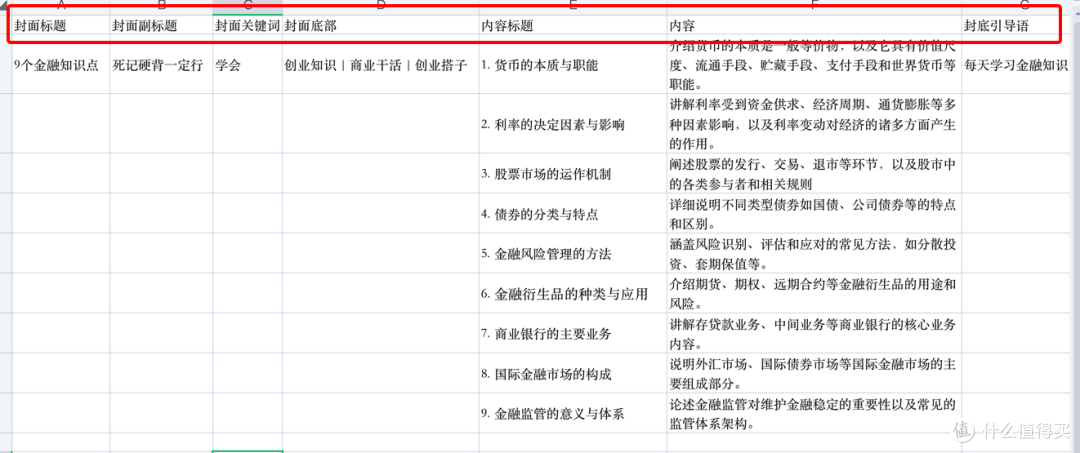The image size is (1080, 453).
Task: Select the 封面底部 header cell
Action: pyautogui.click(x=381, y=25)
